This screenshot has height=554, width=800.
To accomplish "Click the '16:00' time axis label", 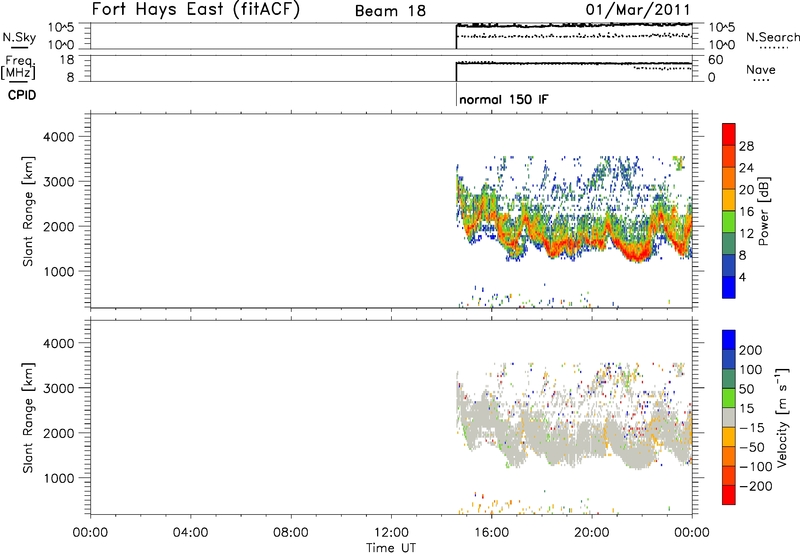I will pyautogui.click(x=491, y=533).
